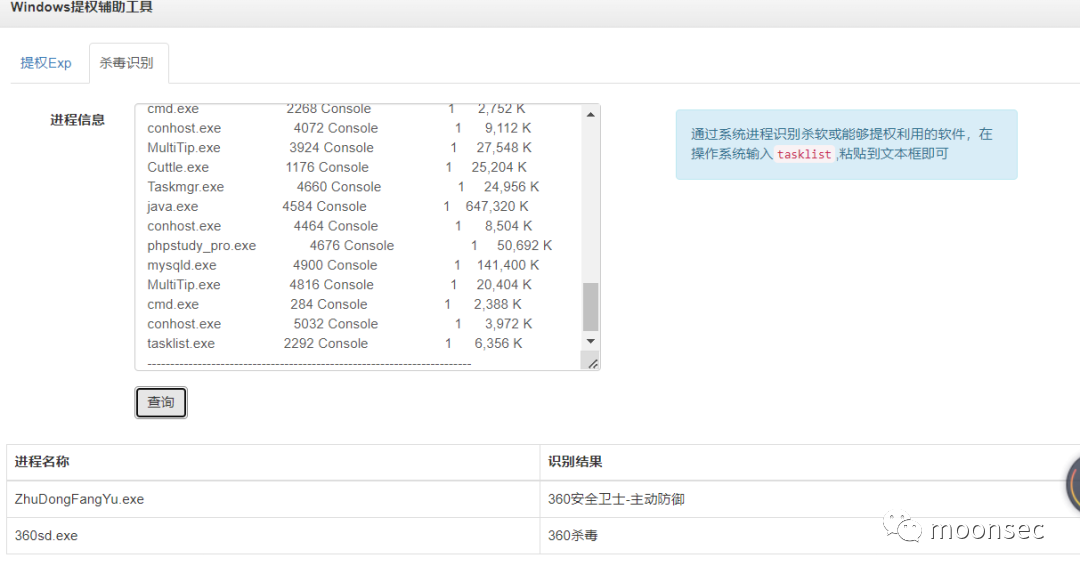Click inside the 进程信息 process text box
The image size is (1080, 574).
[x=360, y=236]
